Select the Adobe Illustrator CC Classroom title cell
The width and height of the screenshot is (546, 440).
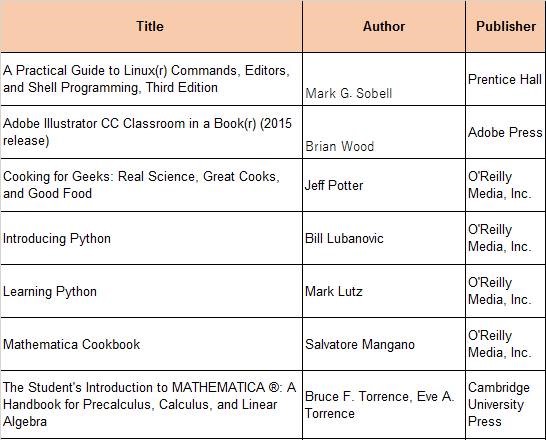pyautogui.click(x=151, y=132)
